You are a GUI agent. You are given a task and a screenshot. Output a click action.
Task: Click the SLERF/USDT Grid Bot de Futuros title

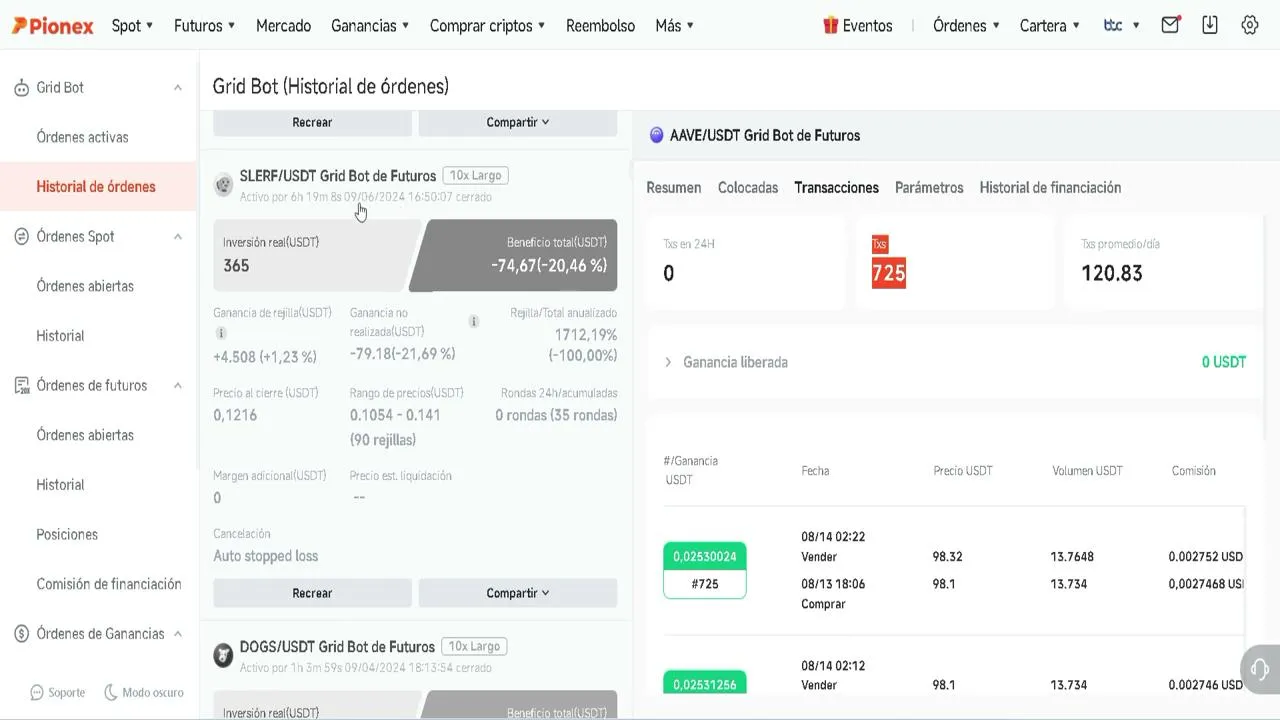(338, 176)
